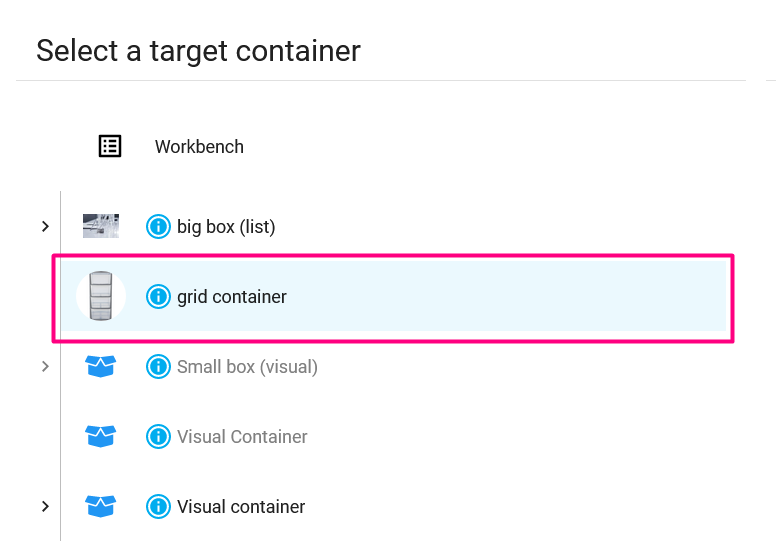This screenshot has width=776, height=556.
Task: Expand the big box (list) node
Action: click(45, 226)
